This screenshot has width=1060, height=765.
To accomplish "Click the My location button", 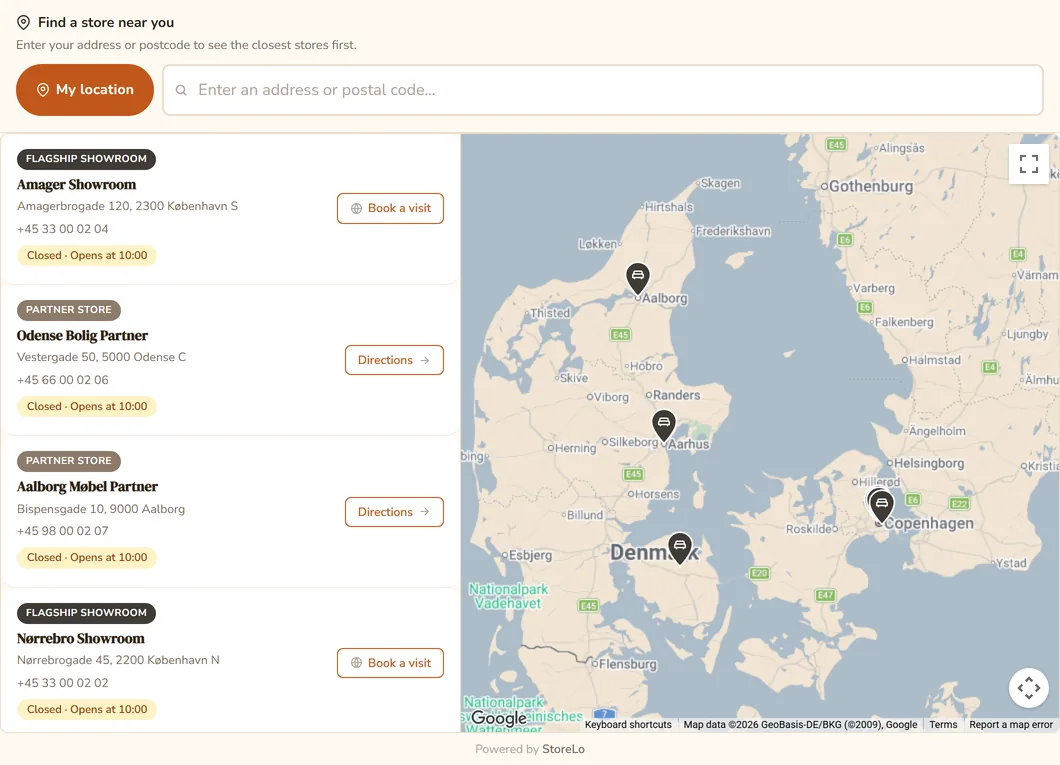I will (85, 90).
